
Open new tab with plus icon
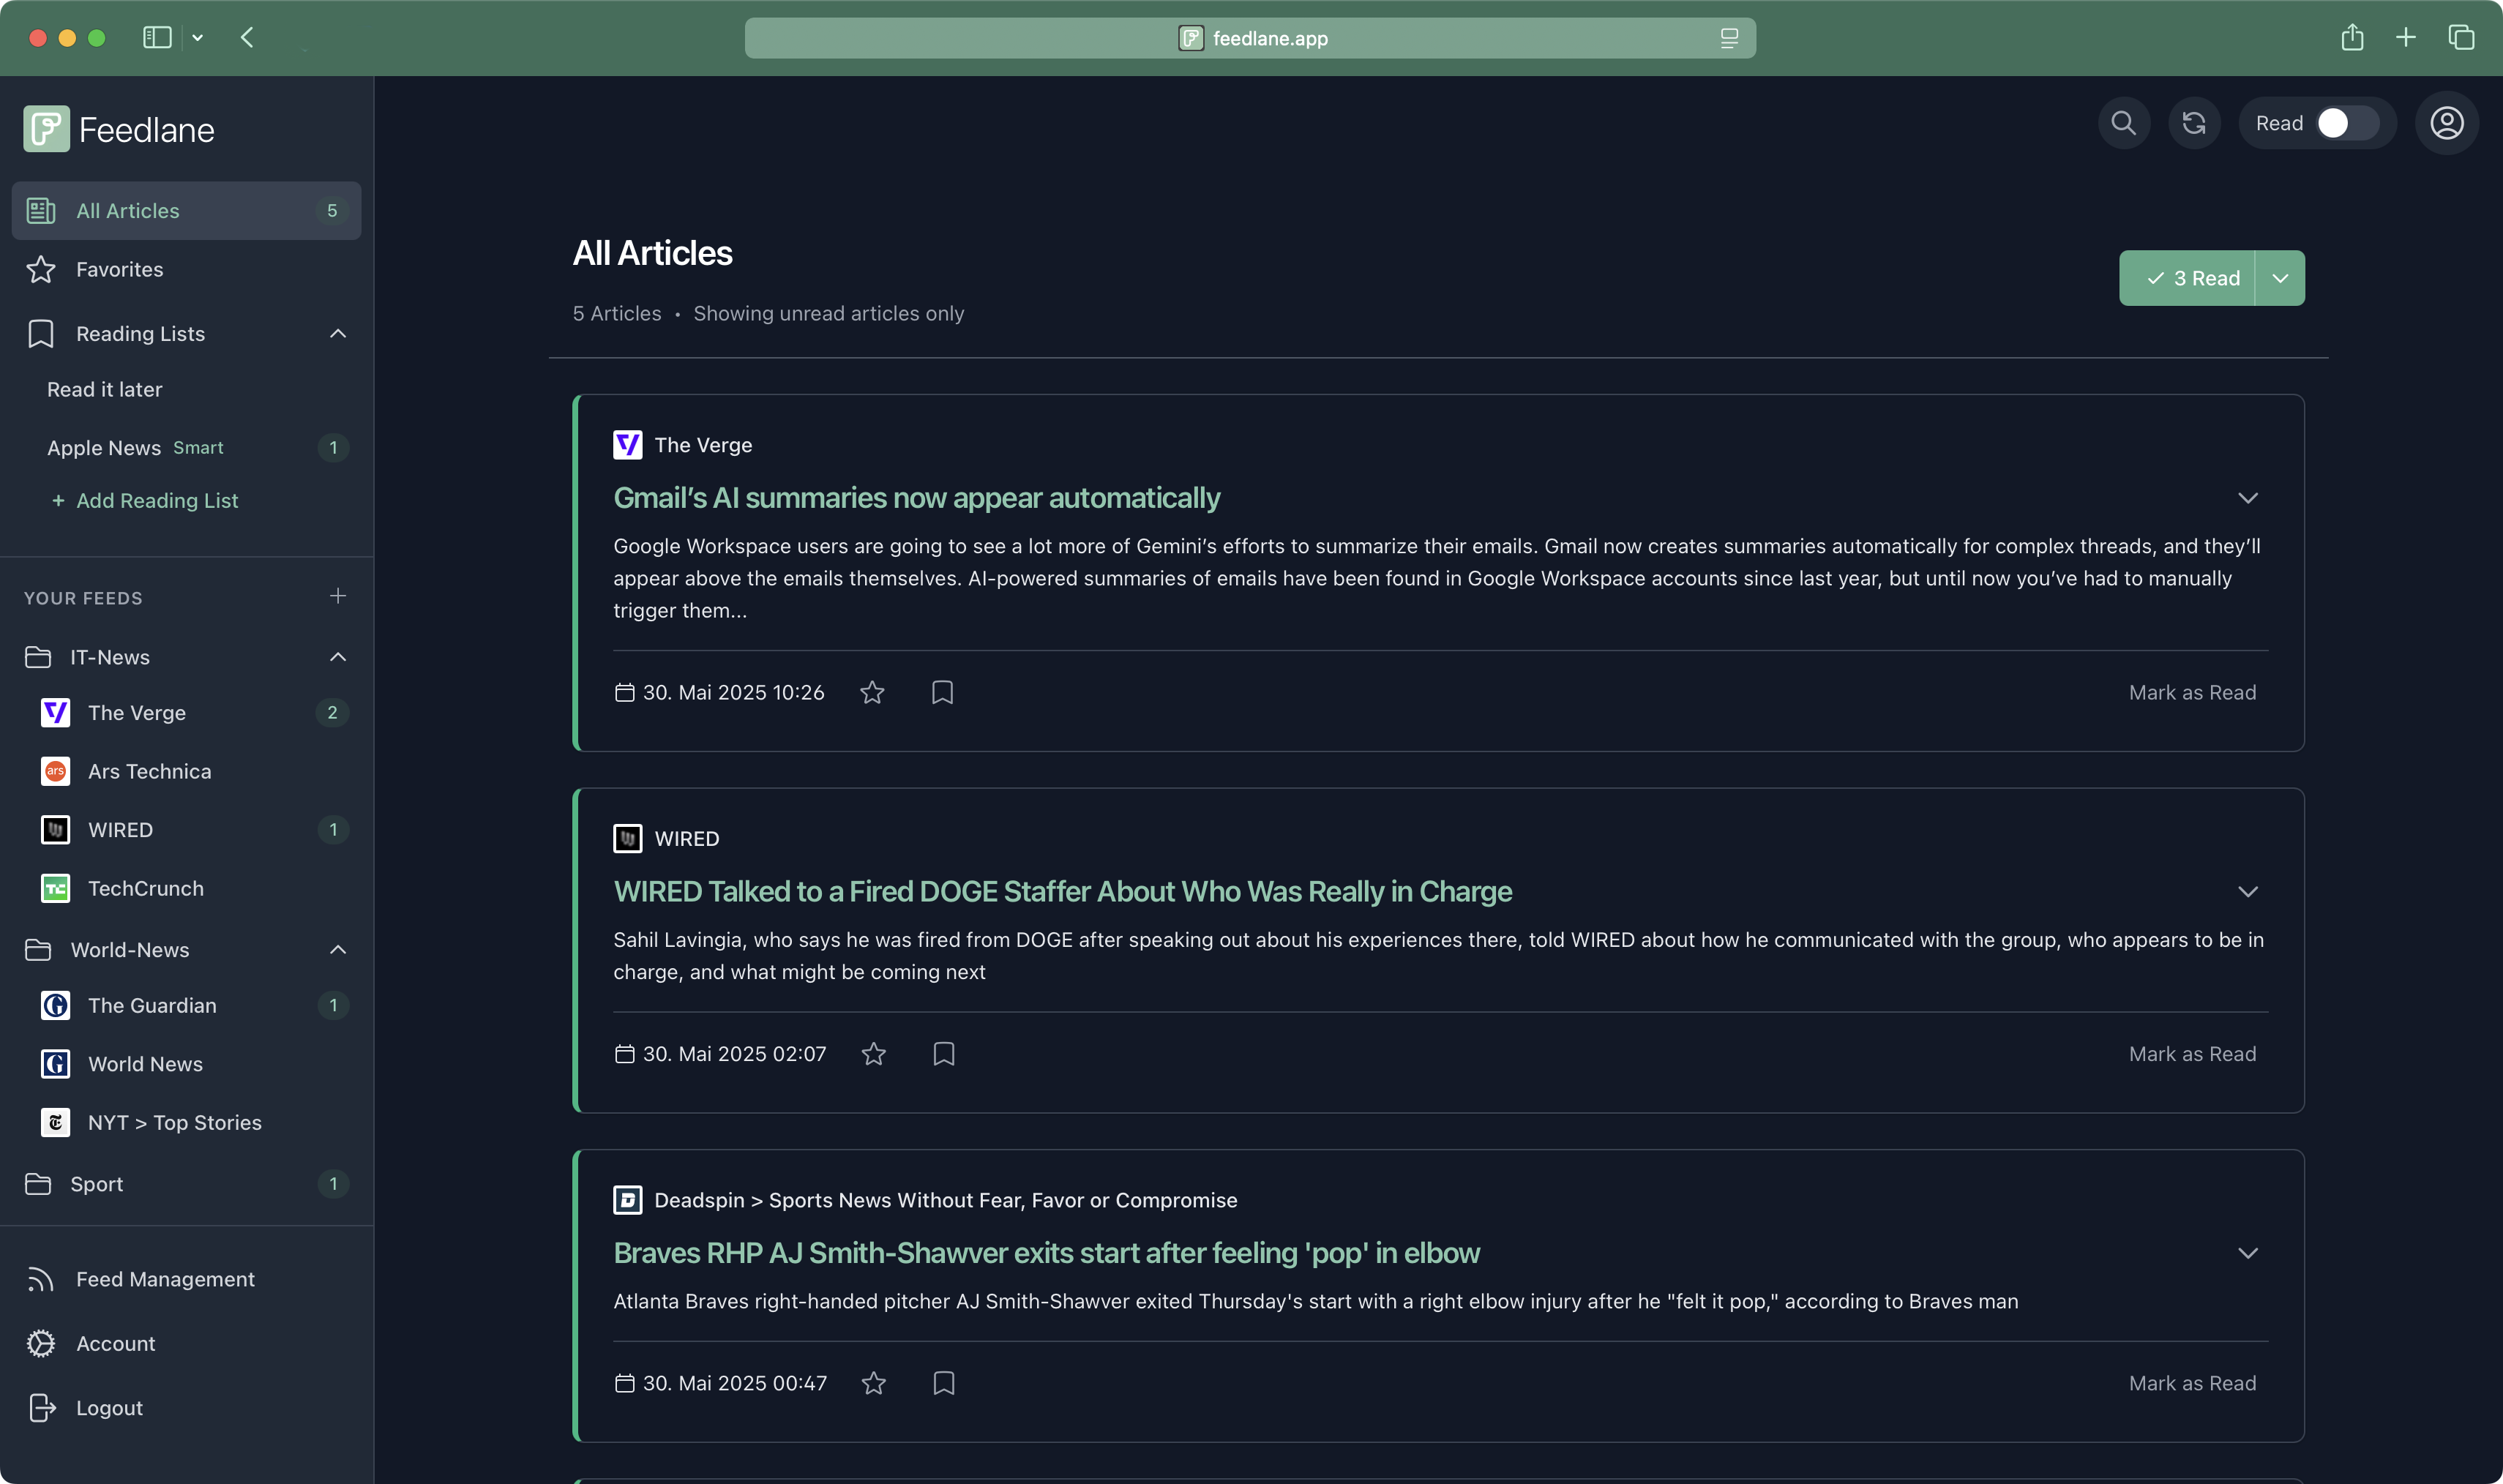[x=2406, y=38]
